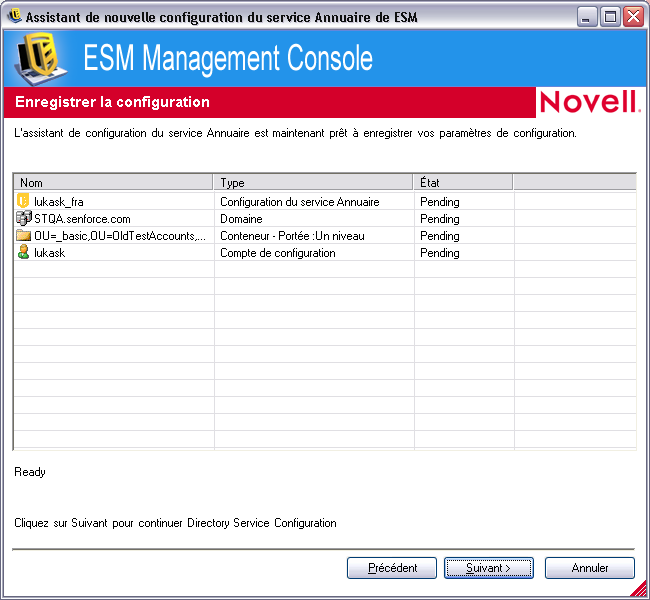Go back with the Précédent button
The height and width of the screenshot is (600, 650).
coord(392,568)
